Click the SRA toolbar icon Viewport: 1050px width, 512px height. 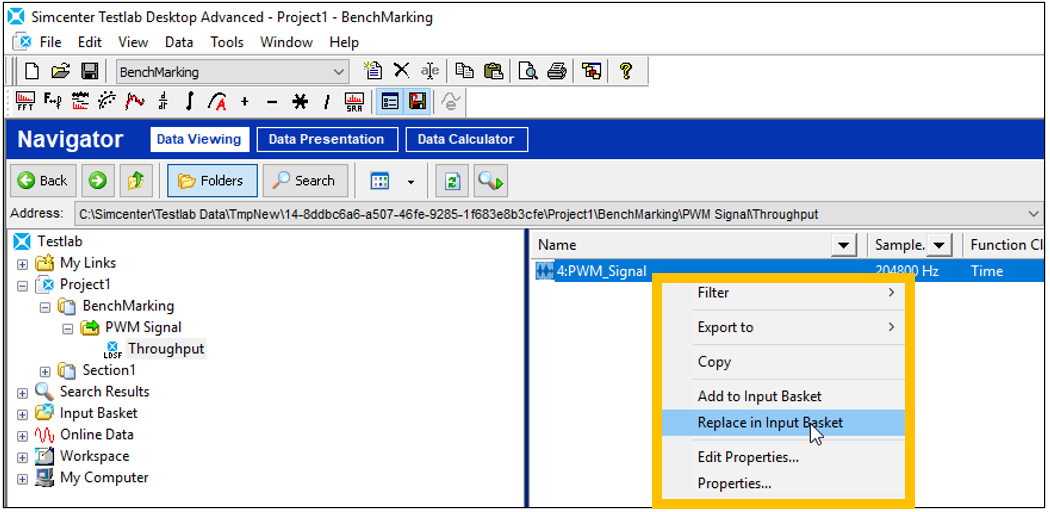[354, 102]
